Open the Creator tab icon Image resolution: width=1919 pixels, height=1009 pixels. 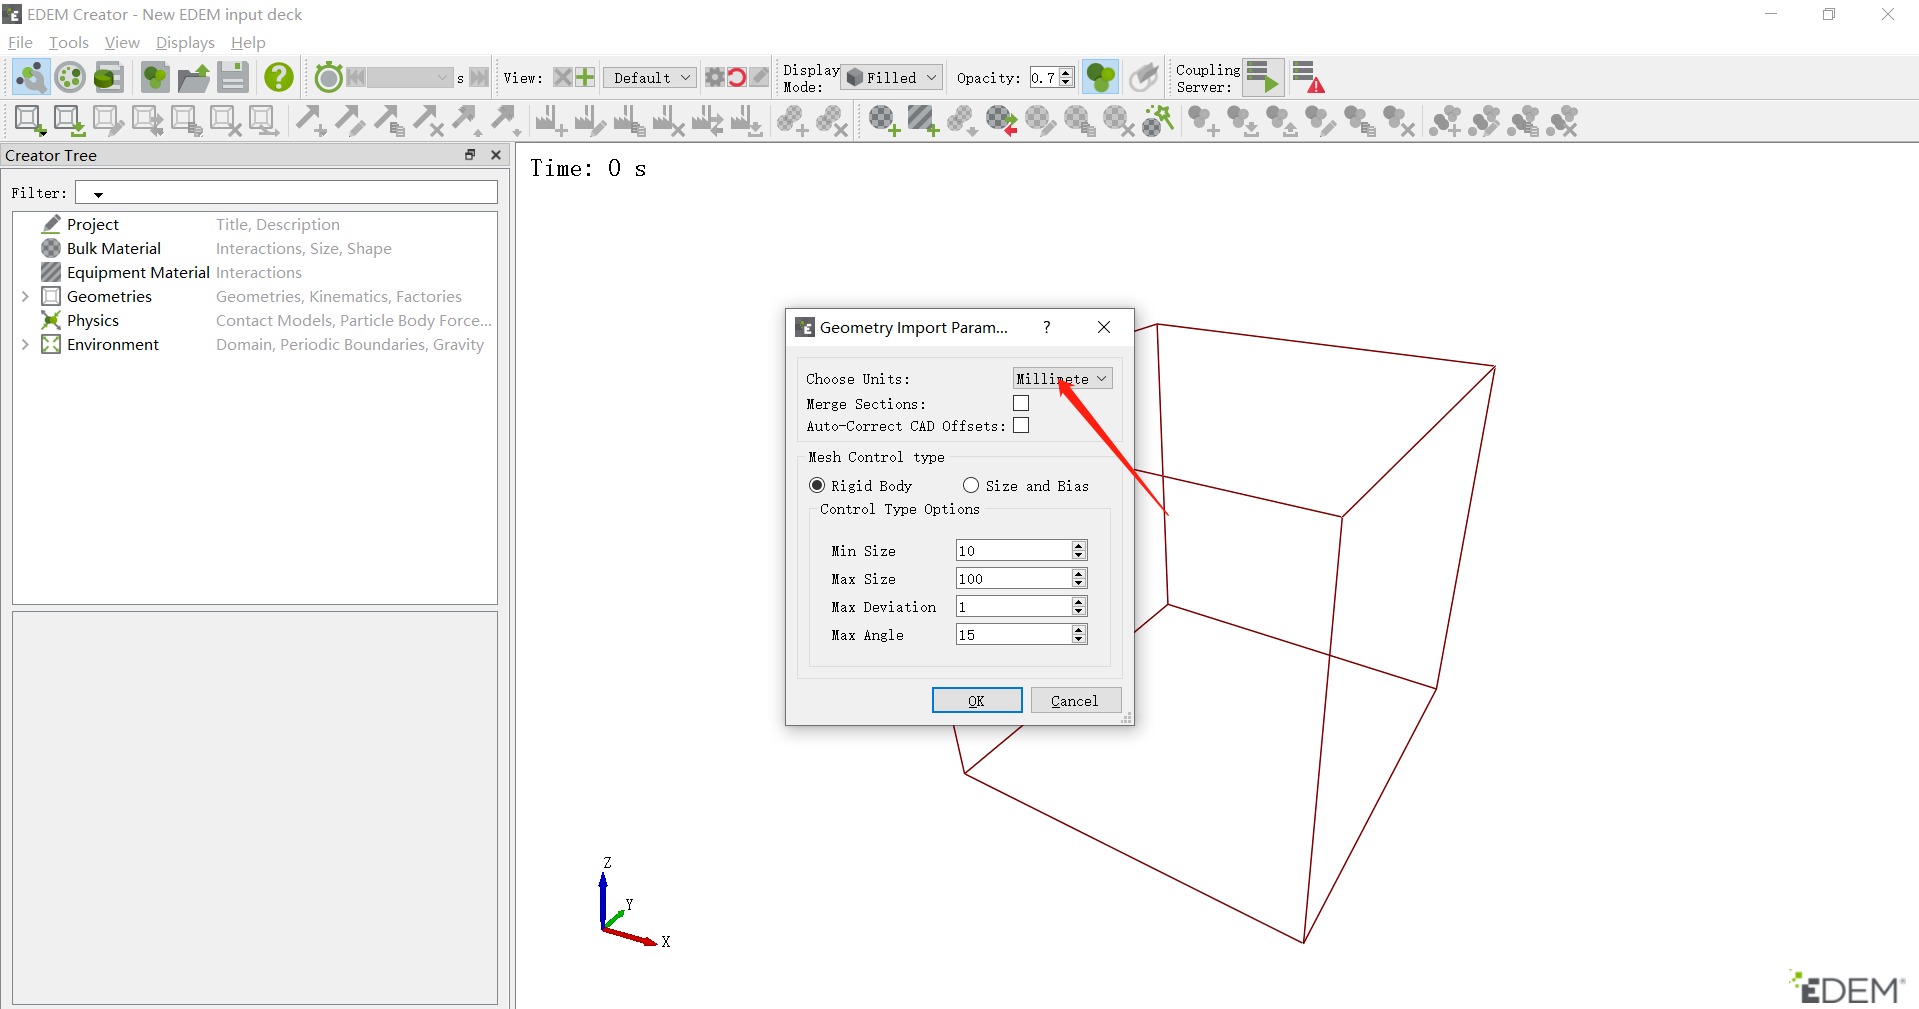tap(31, 77)
